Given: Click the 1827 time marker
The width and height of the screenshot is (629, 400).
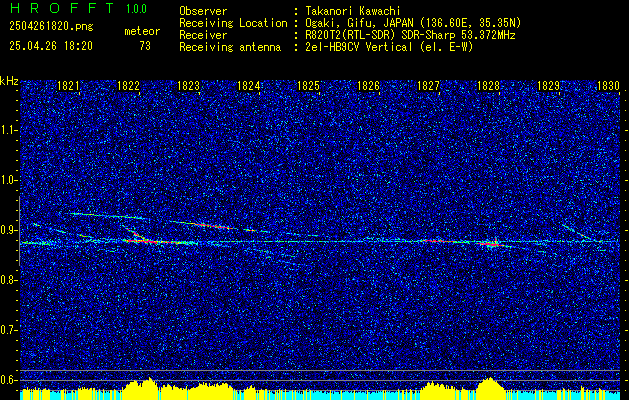Looking at the screenshot, I should [x=428, y=86].
